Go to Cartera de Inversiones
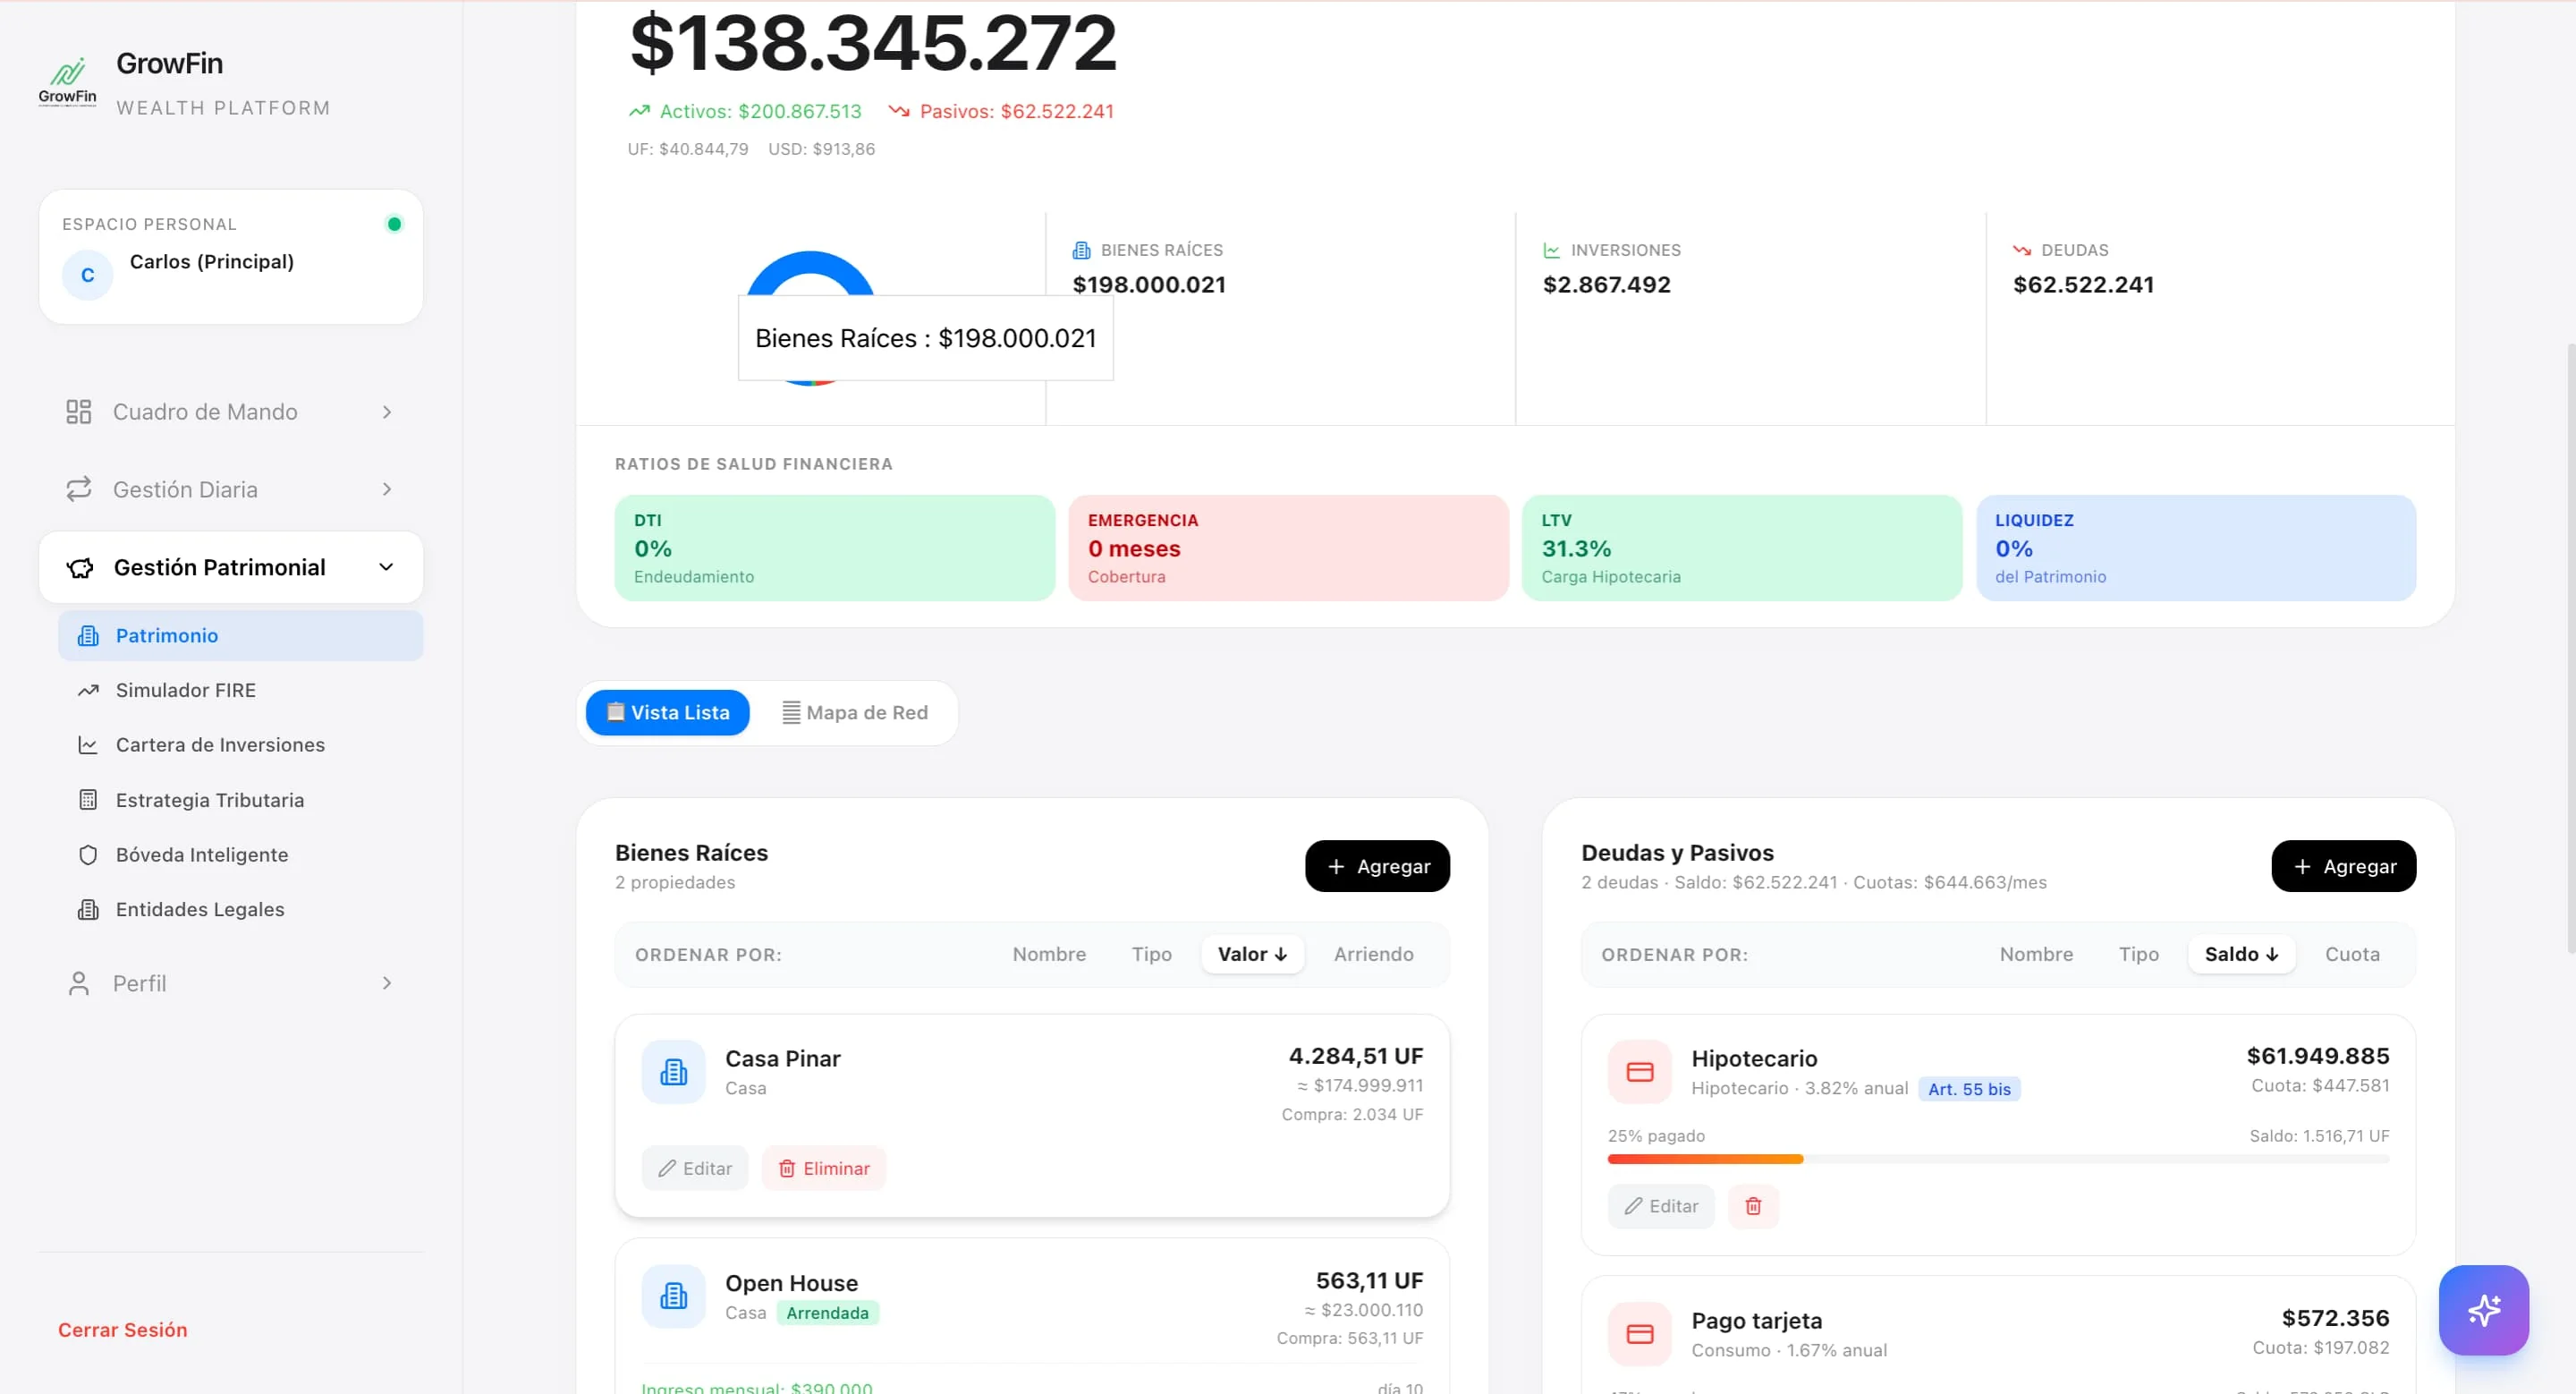 (x=241, y=745)
